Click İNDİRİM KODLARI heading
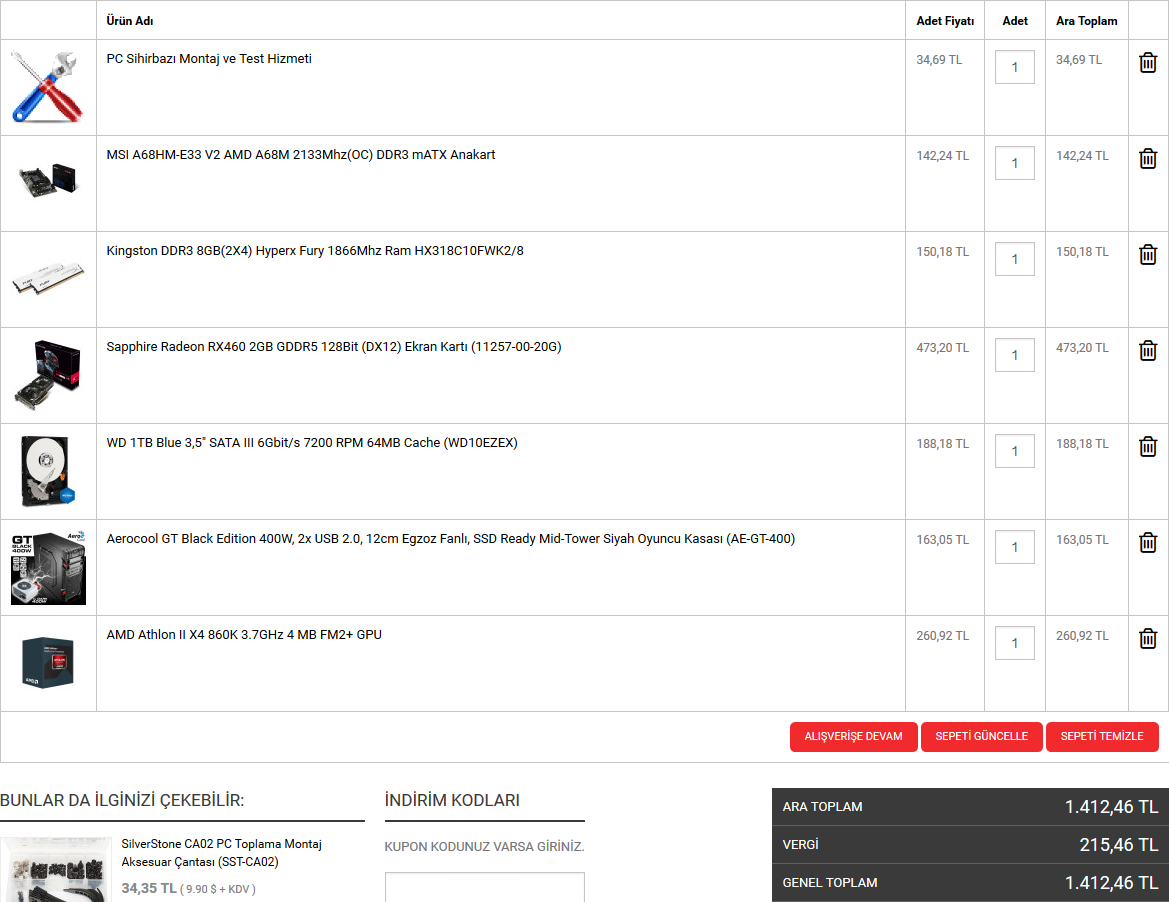 452,801
